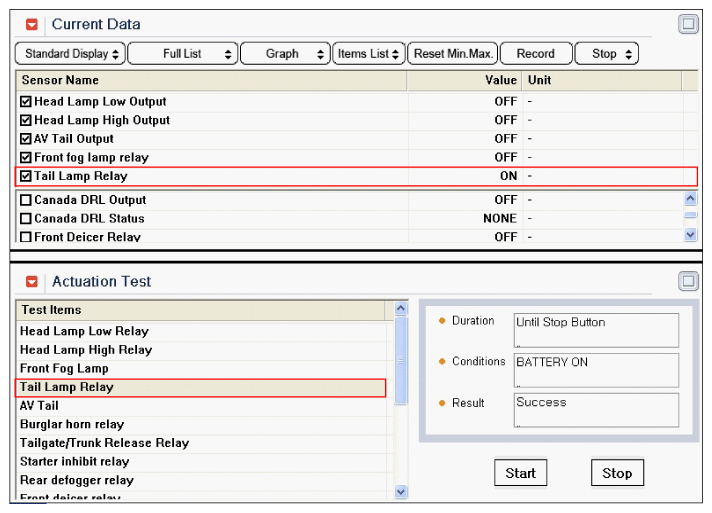This screenshot has width=712, height=513.
Task: Uncheck AV Tail Output checkbox
Action: [x=26, y=138]
